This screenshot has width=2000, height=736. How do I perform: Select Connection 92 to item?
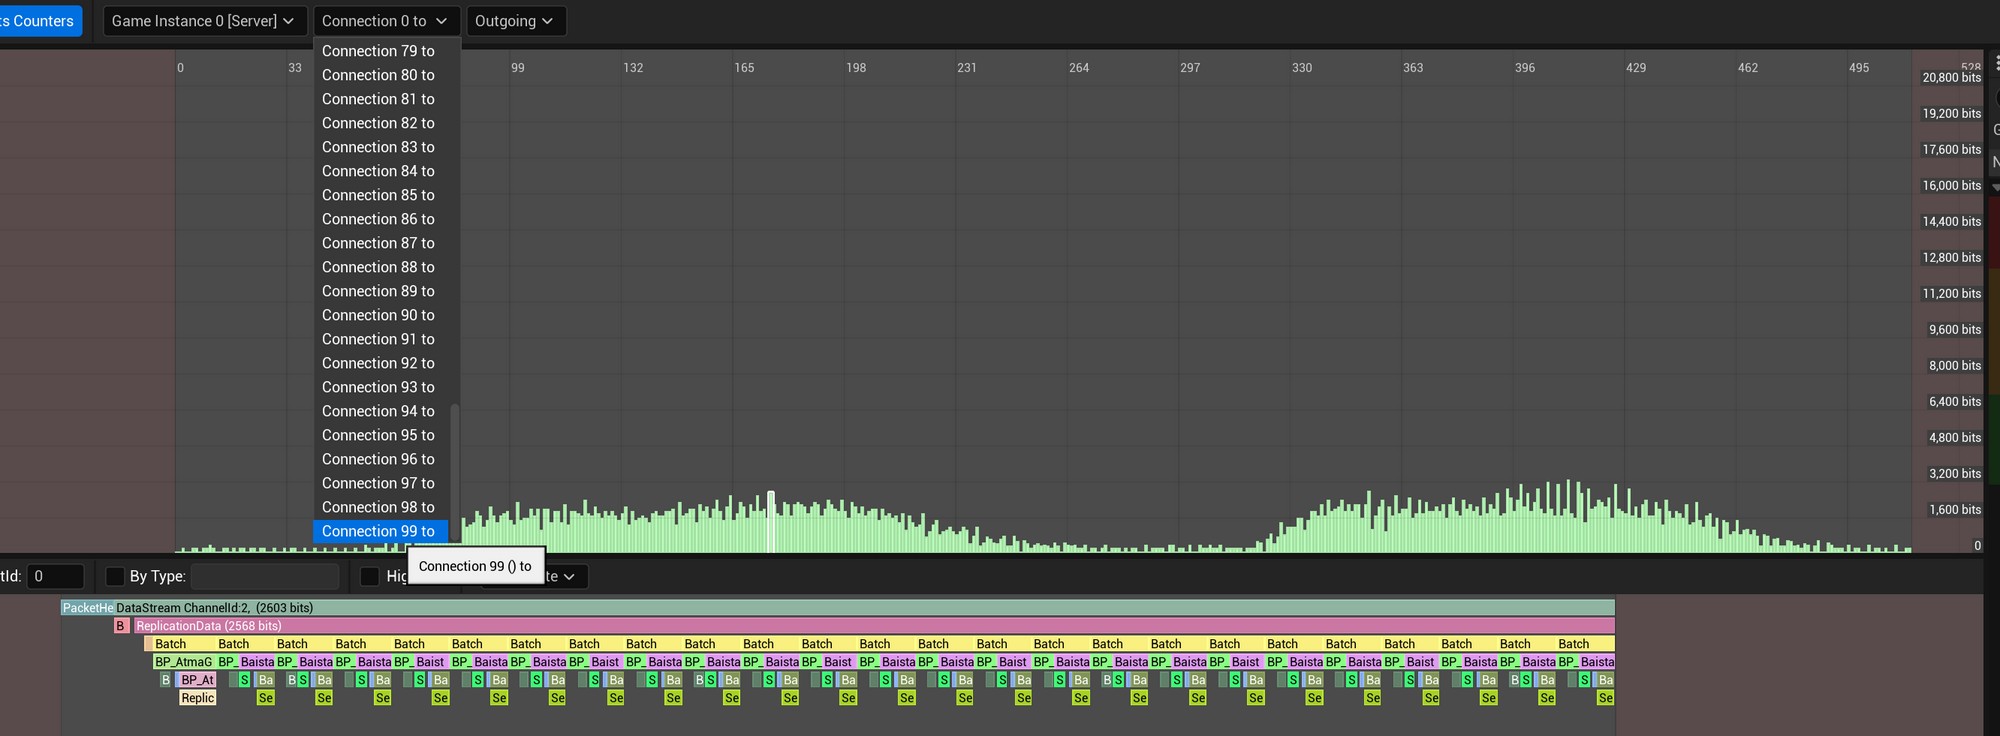click(x=380, y=363)
